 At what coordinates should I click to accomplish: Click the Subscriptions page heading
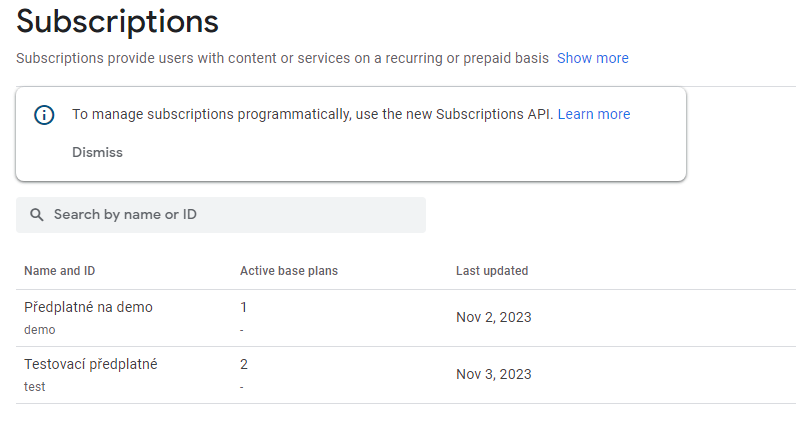[117, 21]
